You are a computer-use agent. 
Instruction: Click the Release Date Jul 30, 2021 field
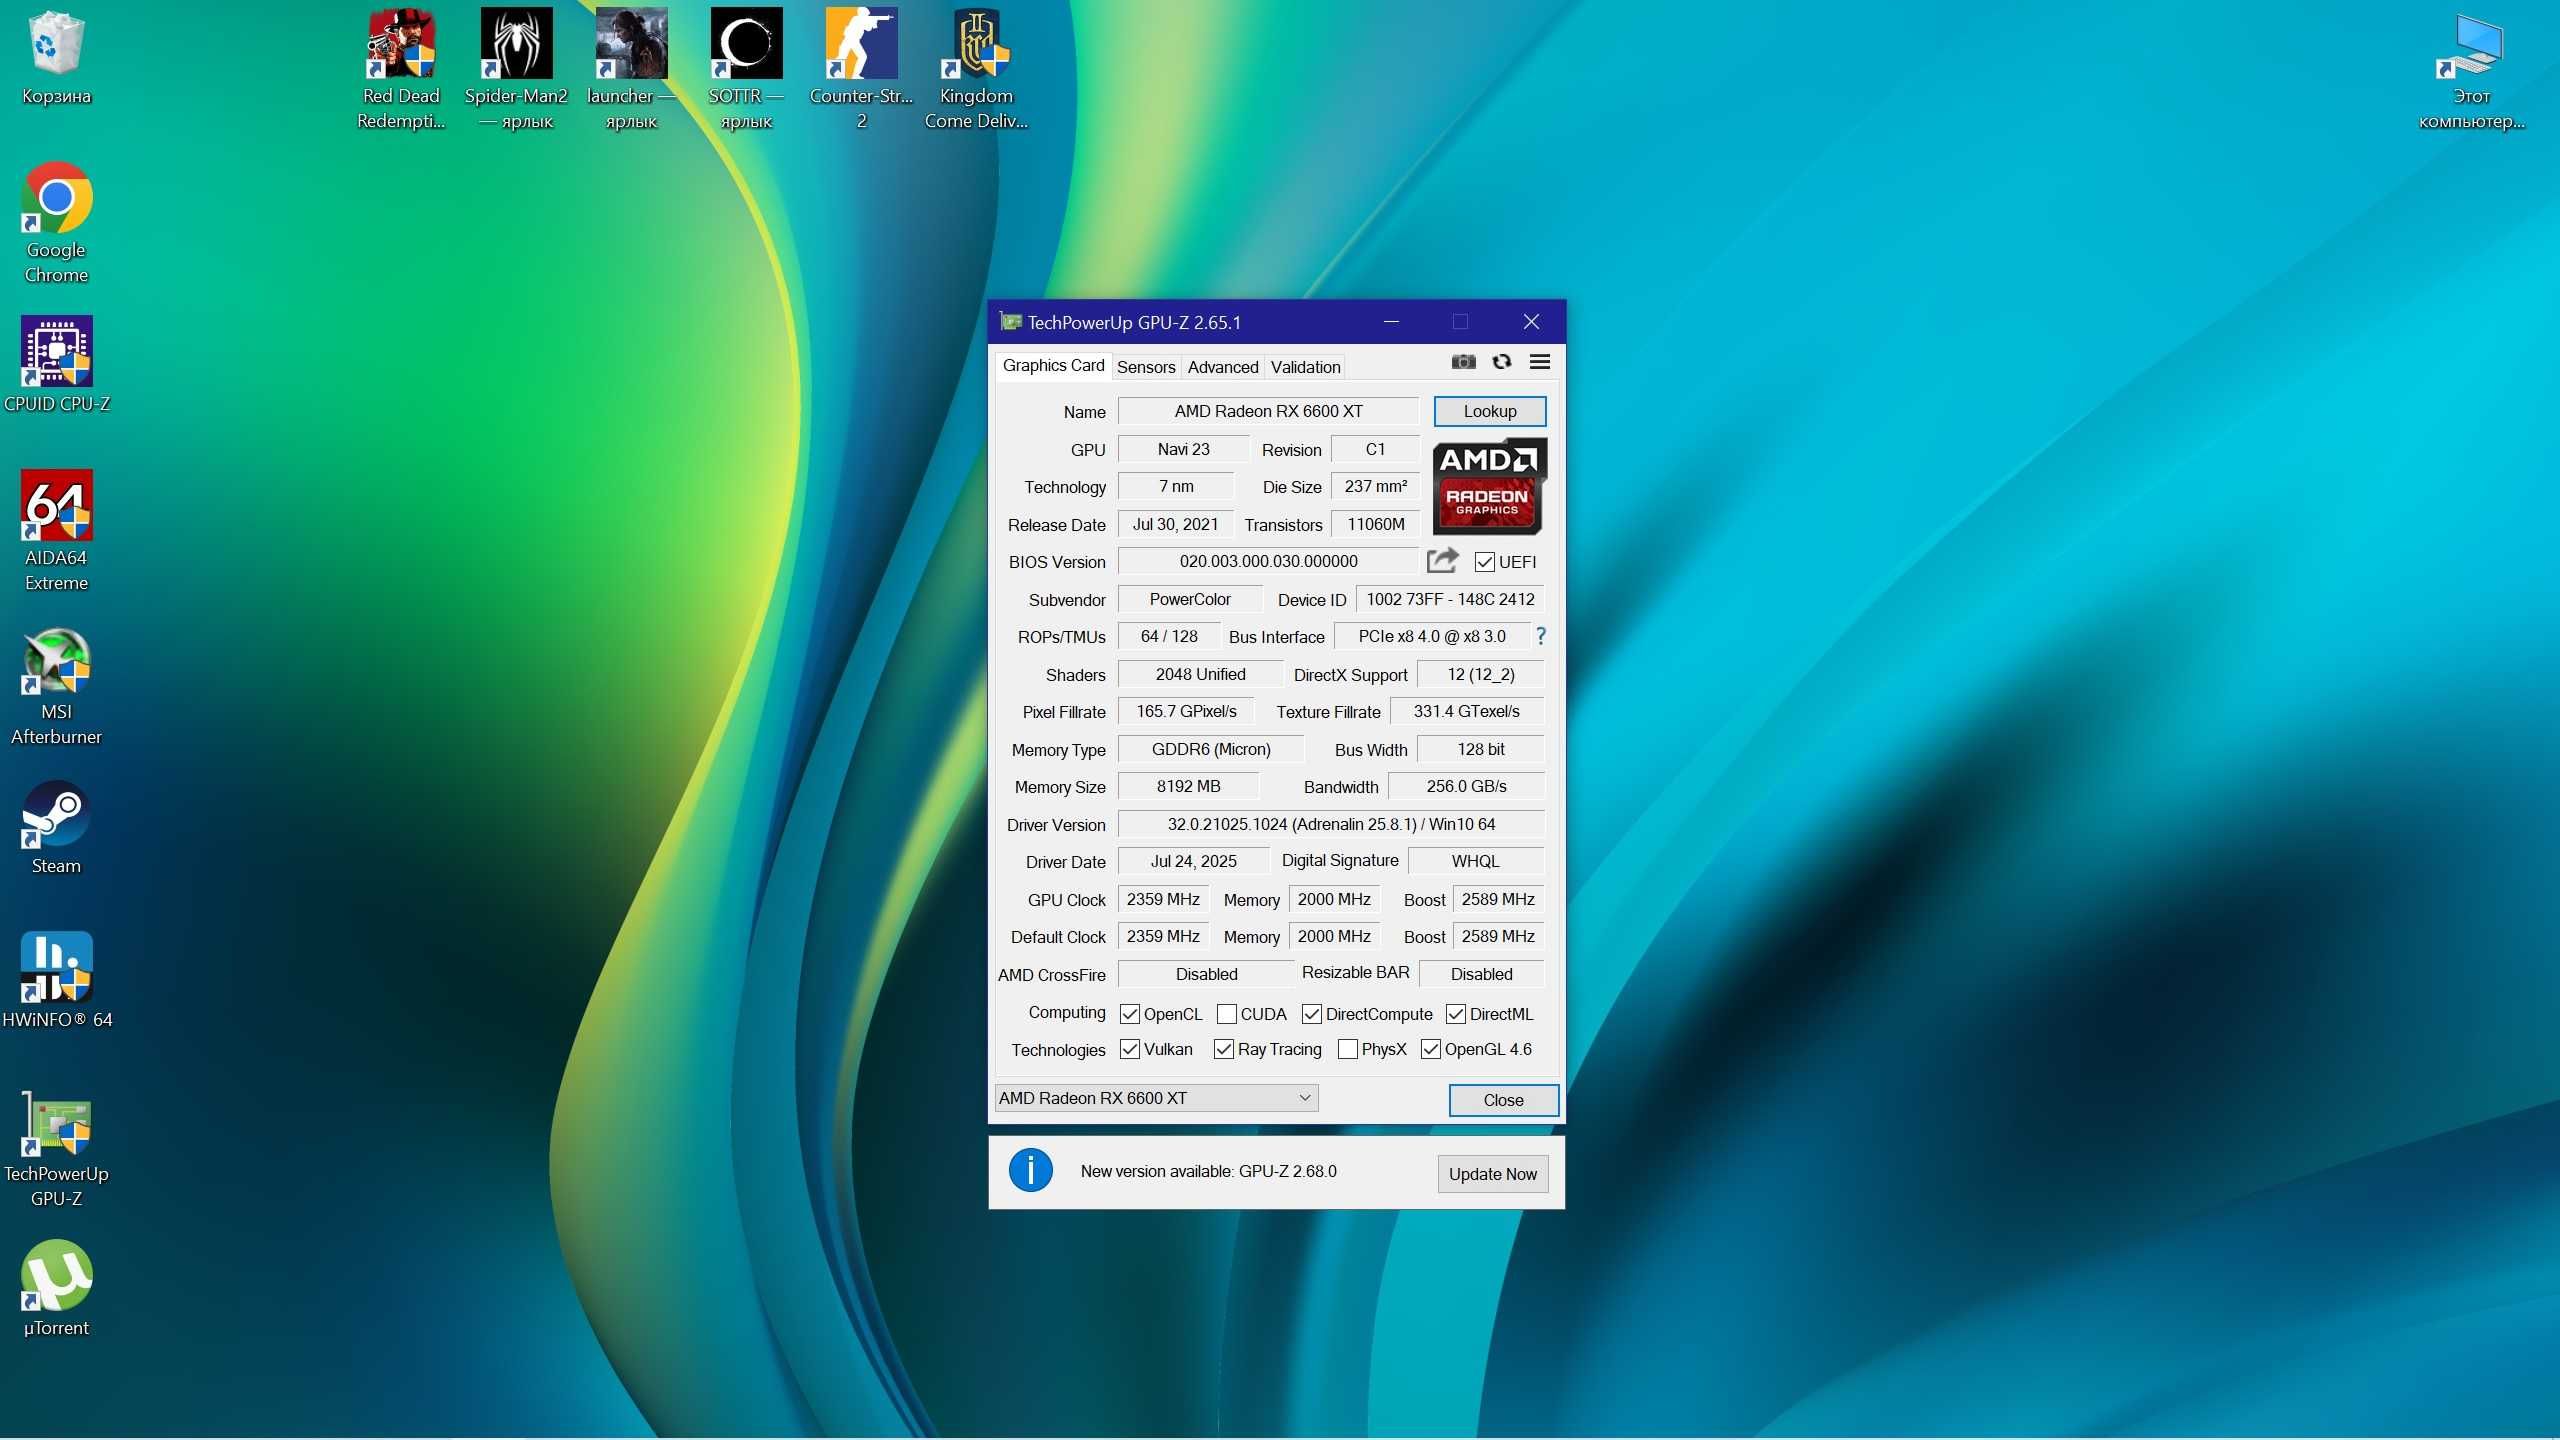coord(1175,524)
